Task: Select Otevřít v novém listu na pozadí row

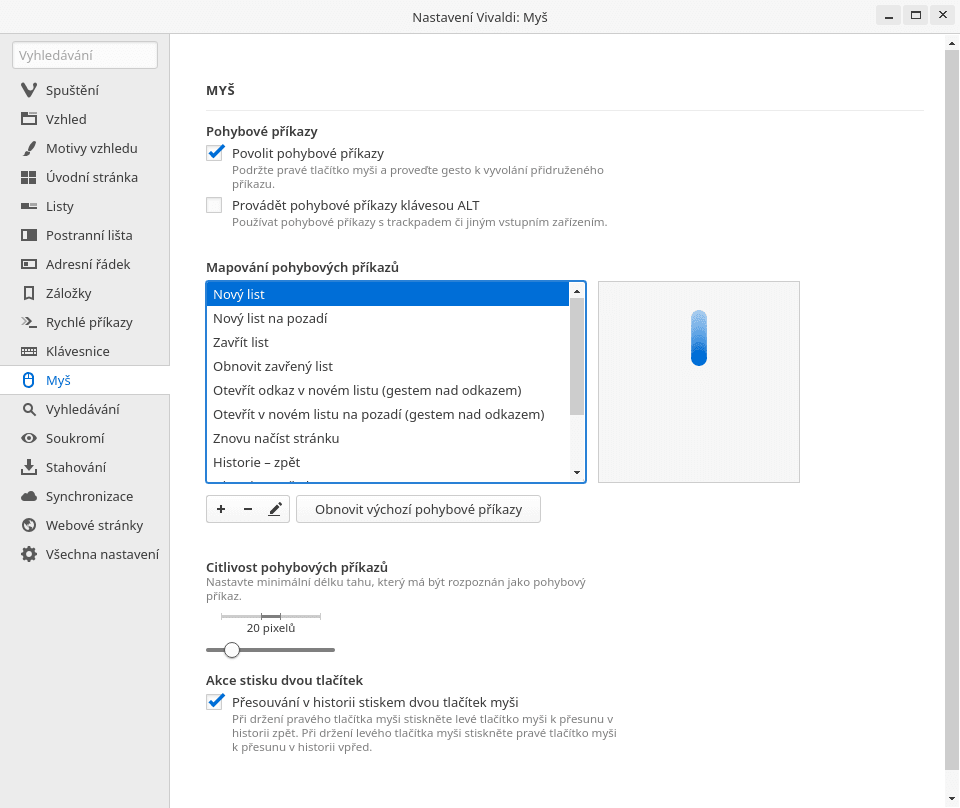Action: [x=388, y=414]
